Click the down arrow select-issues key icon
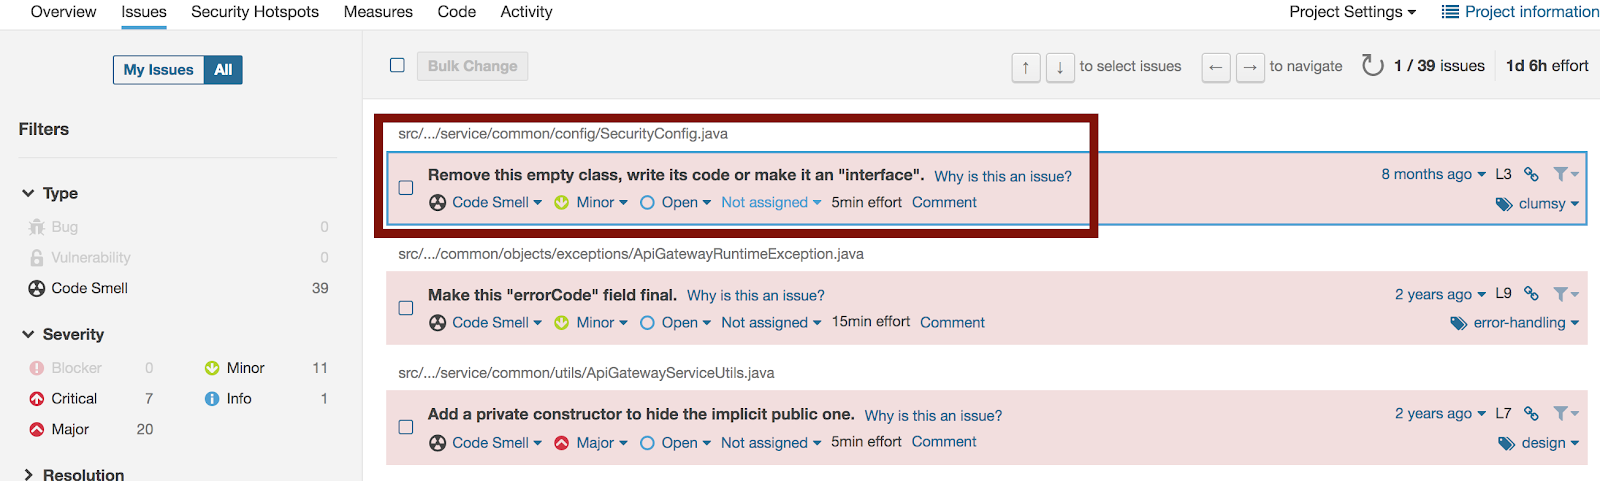Image resolution: width=1600 pixels, height=481 pixels. 1060,67
